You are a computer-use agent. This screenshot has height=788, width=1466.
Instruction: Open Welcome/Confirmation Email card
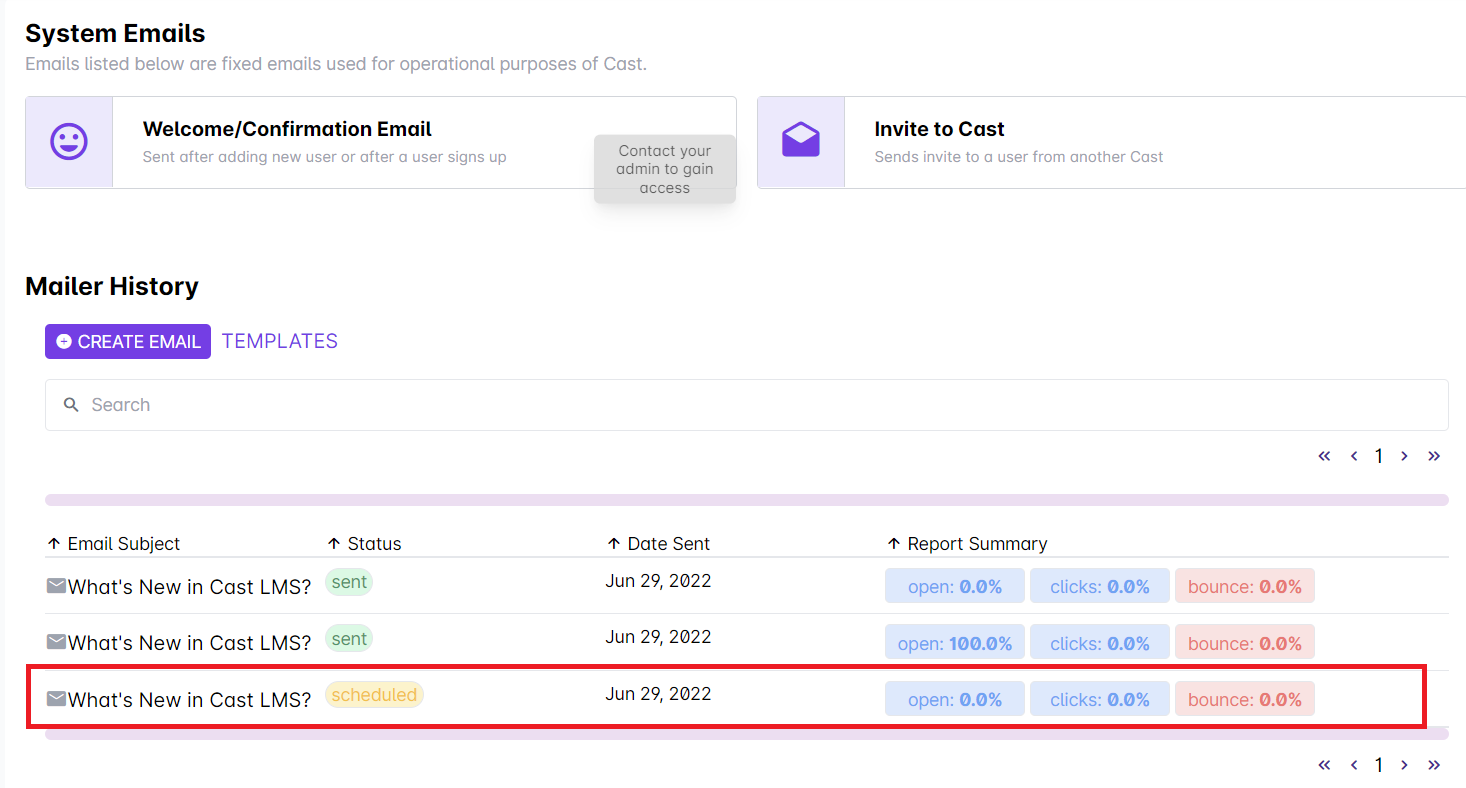tap(287, 130)
